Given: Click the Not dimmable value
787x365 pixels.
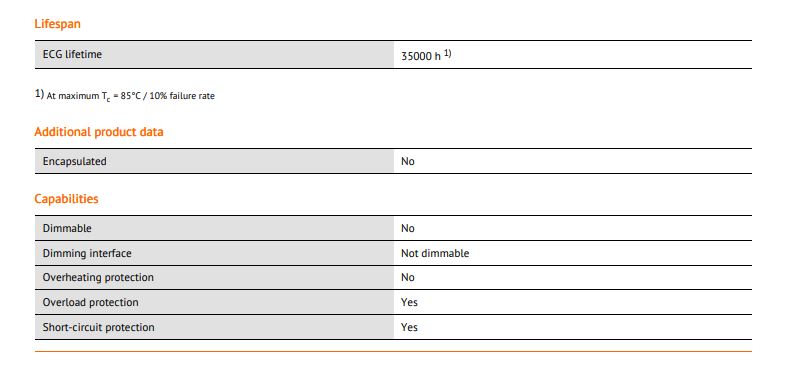Looking at the screenshot, I should 435,254.
